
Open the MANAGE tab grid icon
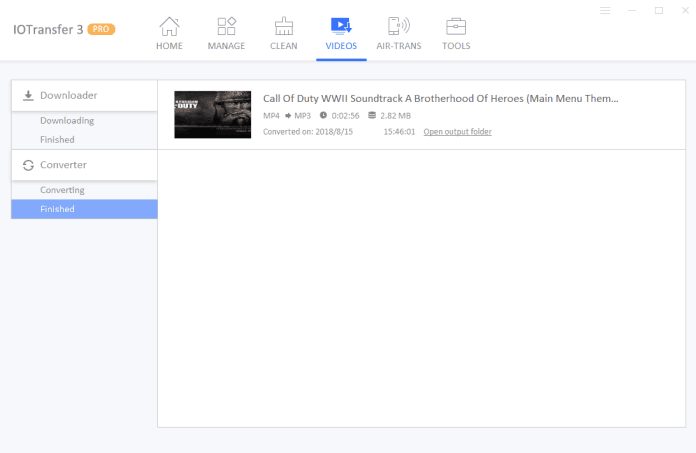[226, 26]
